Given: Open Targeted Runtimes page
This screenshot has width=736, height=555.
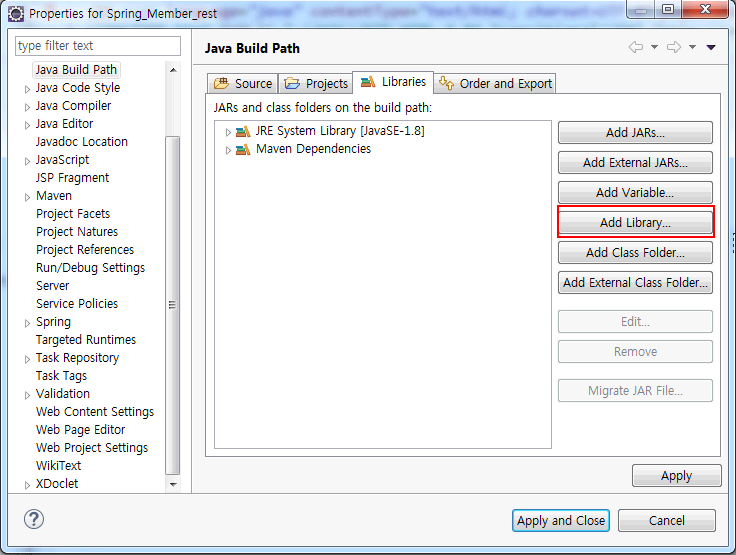Looking at the screenshot, I should tap(86, 340).
